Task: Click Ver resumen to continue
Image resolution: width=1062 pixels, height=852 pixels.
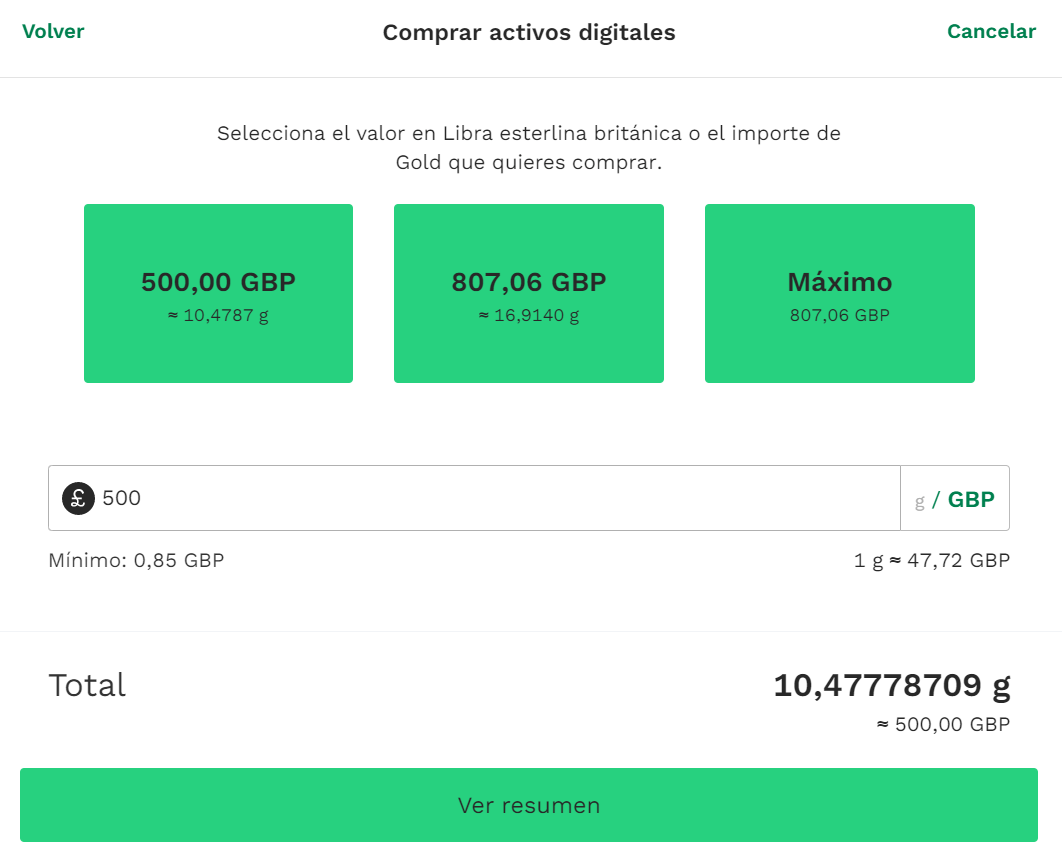Action: [x=529, y=804]
